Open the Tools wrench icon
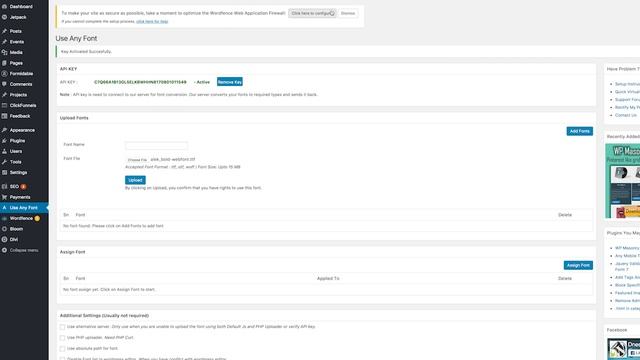 click(4, 162)
